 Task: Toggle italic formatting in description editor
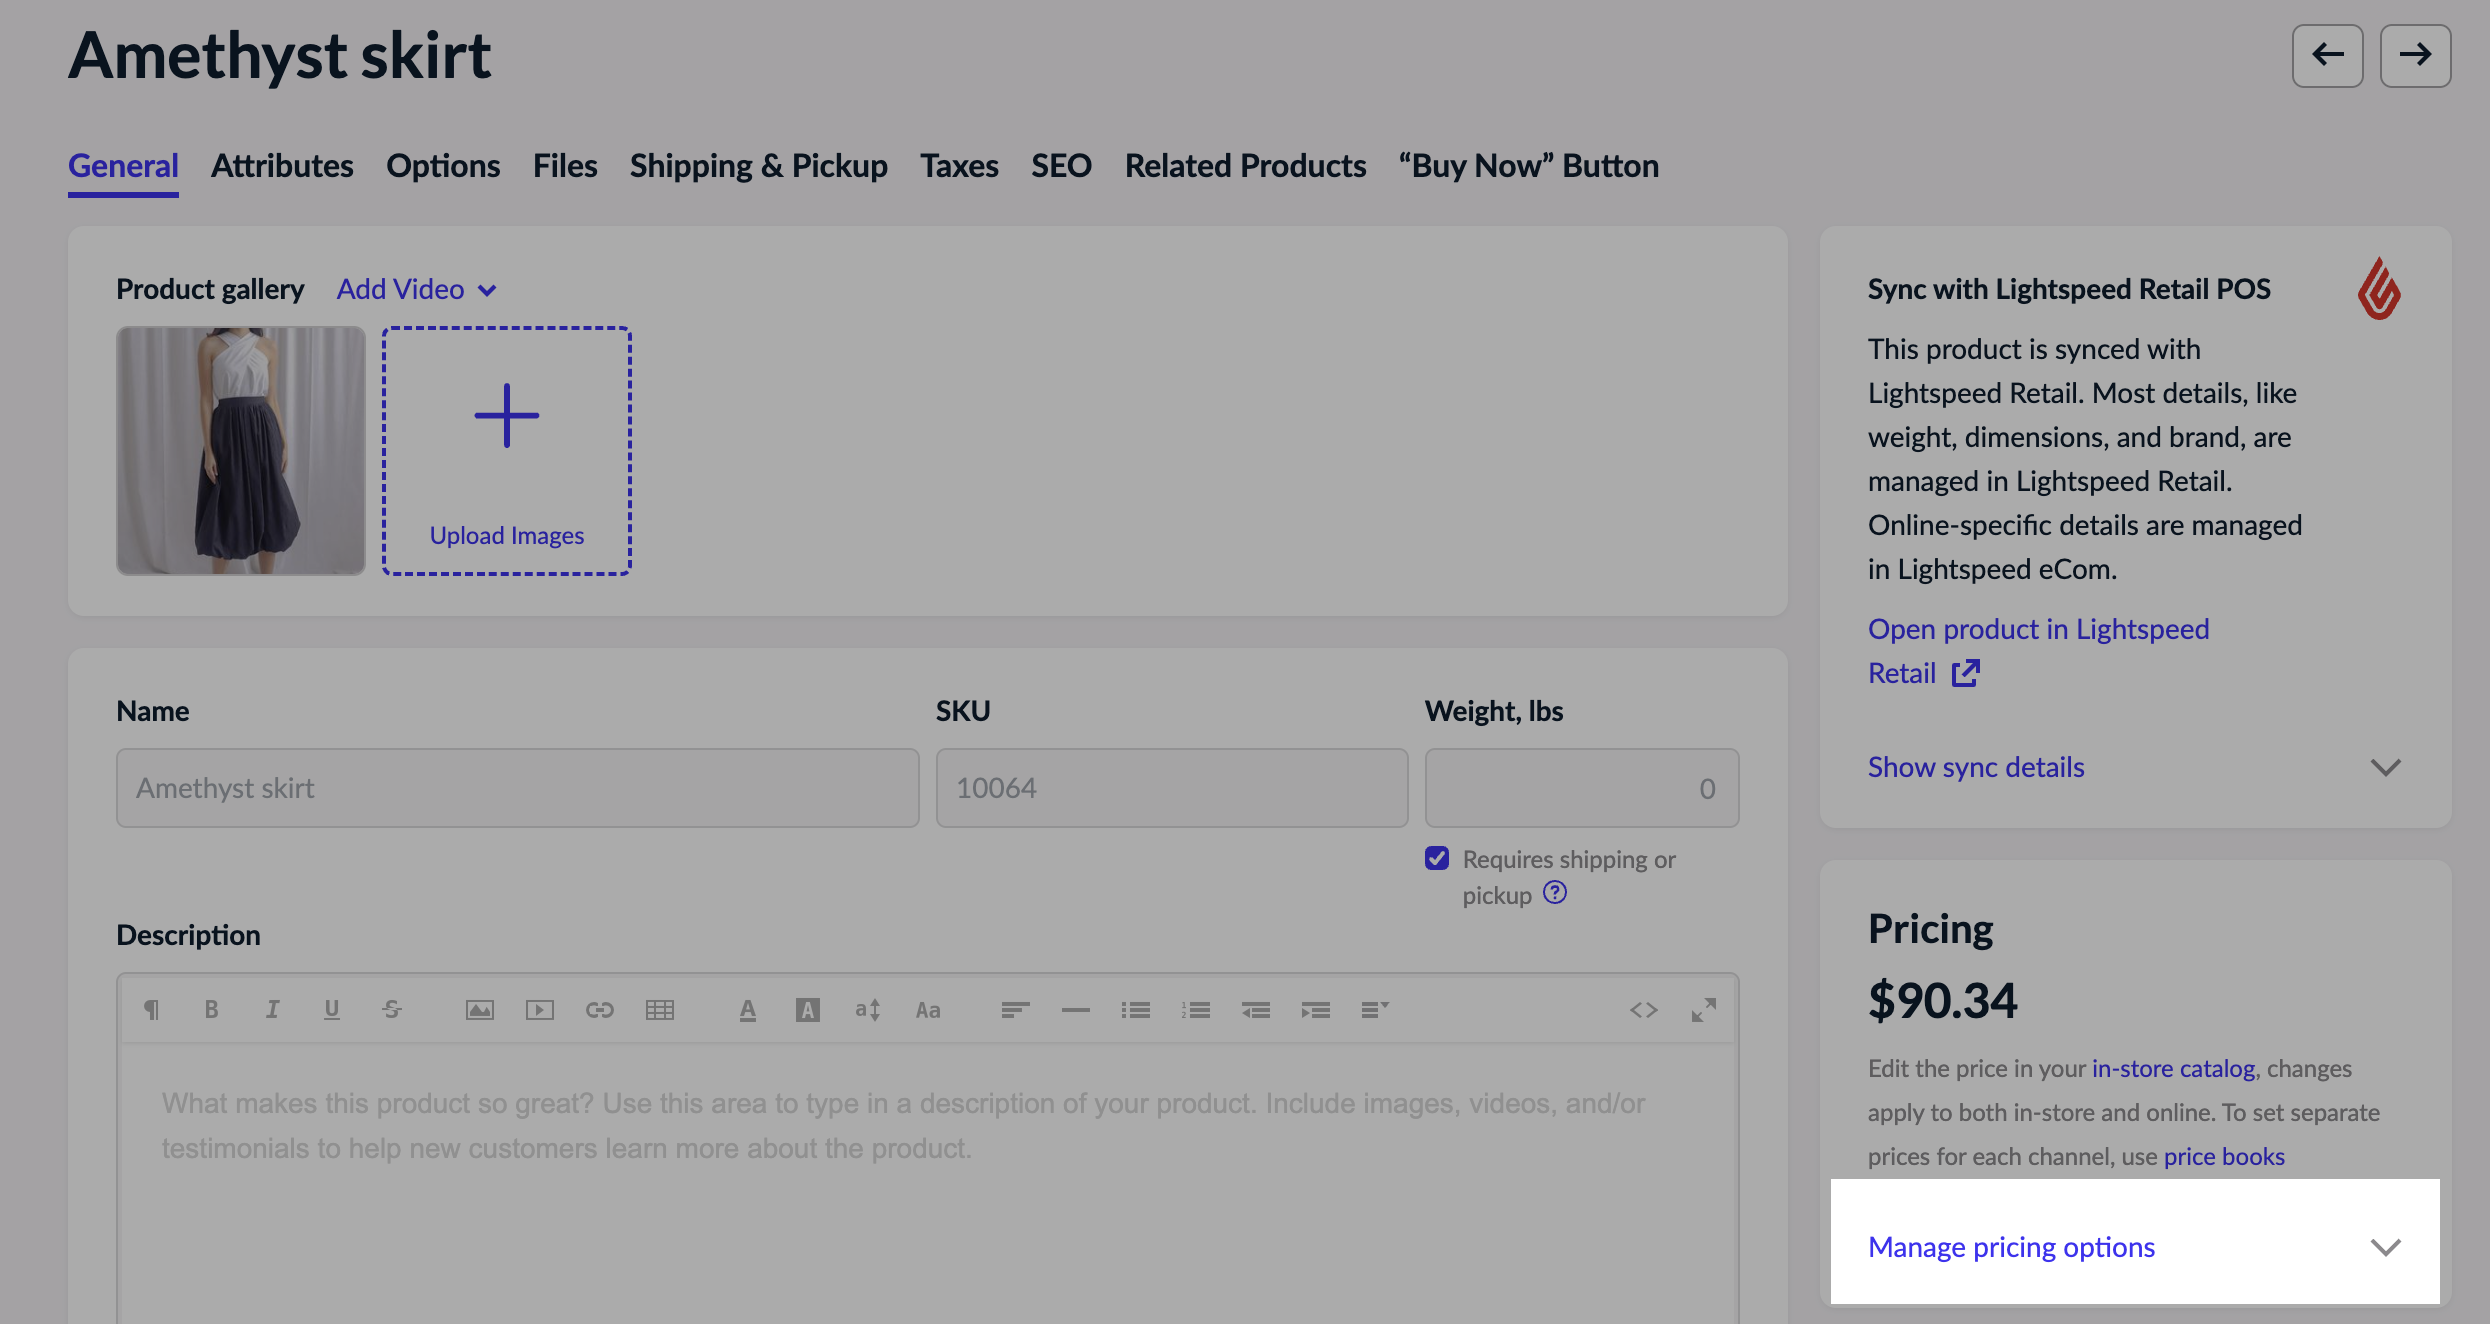click(x=271, y=1010)
